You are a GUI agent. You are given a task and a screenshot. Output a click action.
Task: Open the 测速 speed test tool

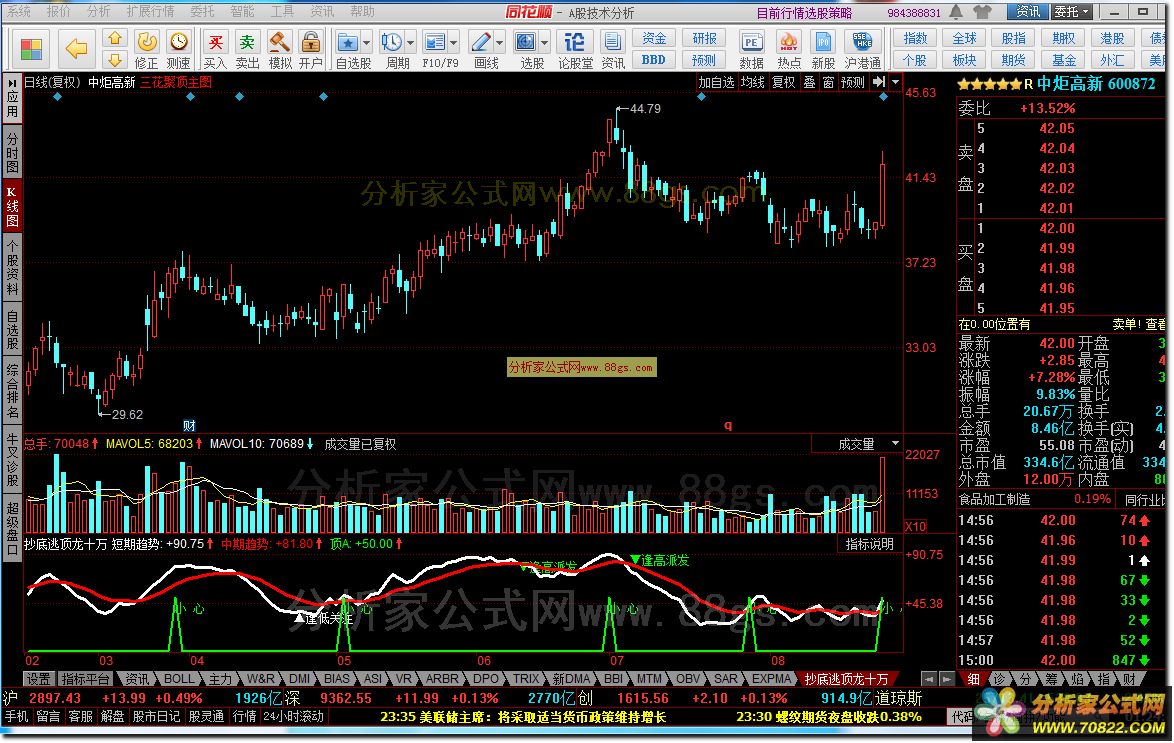click(x=178, y=49)
